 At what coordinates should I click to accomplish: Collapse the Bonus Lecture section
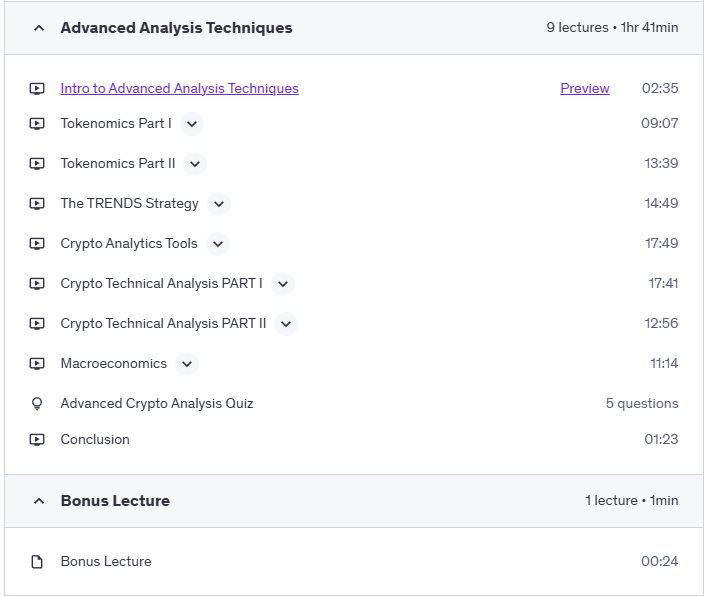click(39, 501)
